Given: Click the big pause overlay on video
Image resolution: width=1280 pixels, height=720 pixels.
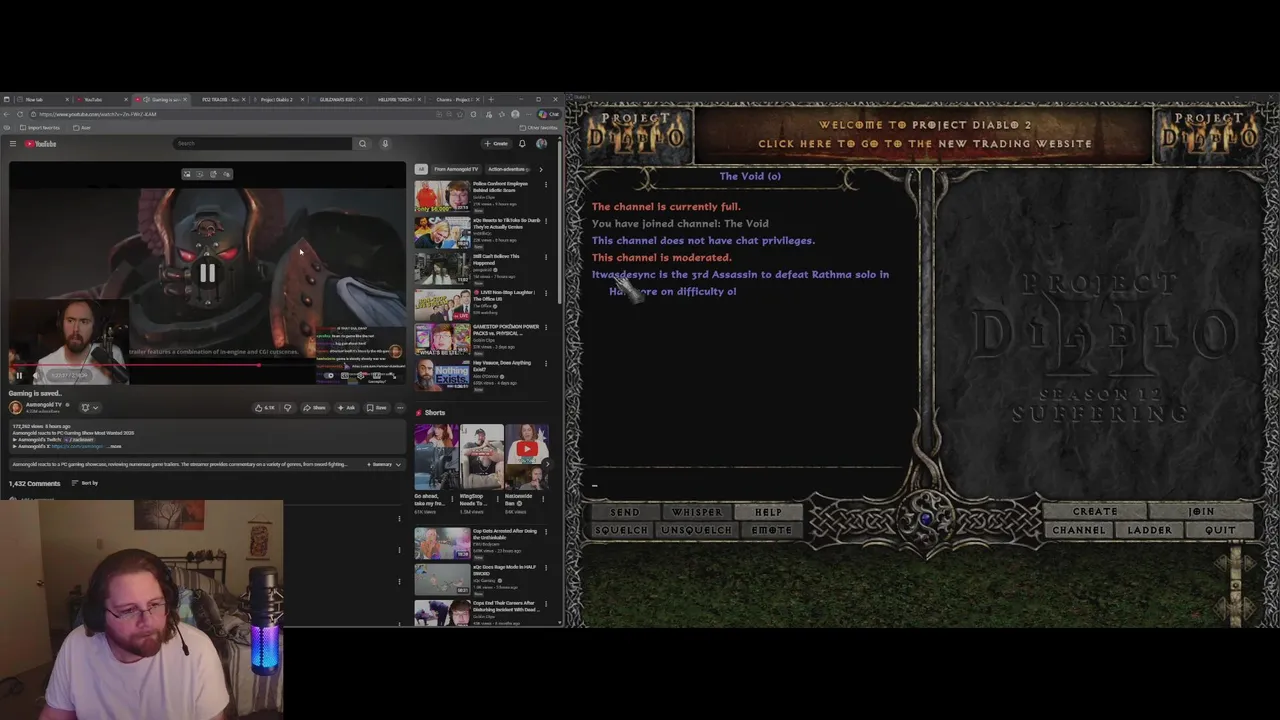Looking at the screenshot, I should (207, 272).
